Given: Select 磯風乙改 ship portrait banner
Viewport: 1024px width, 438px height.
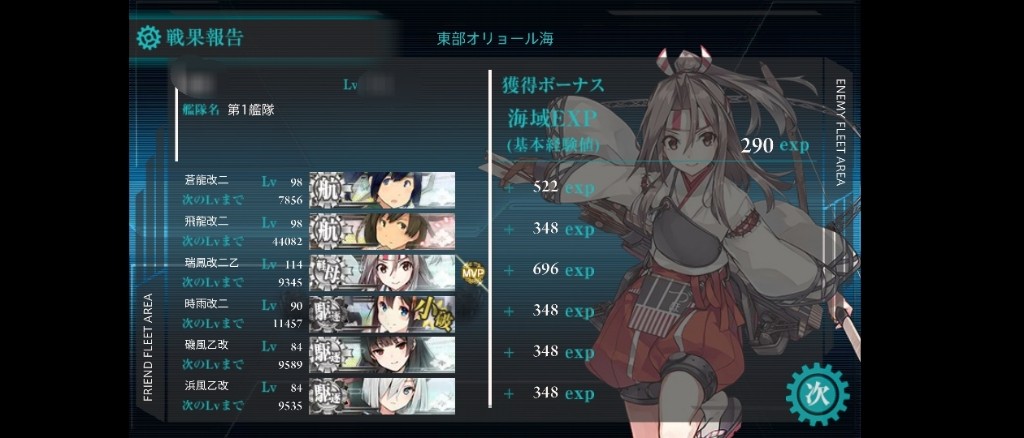Looking at the screenshot, I should click(382, 354).
